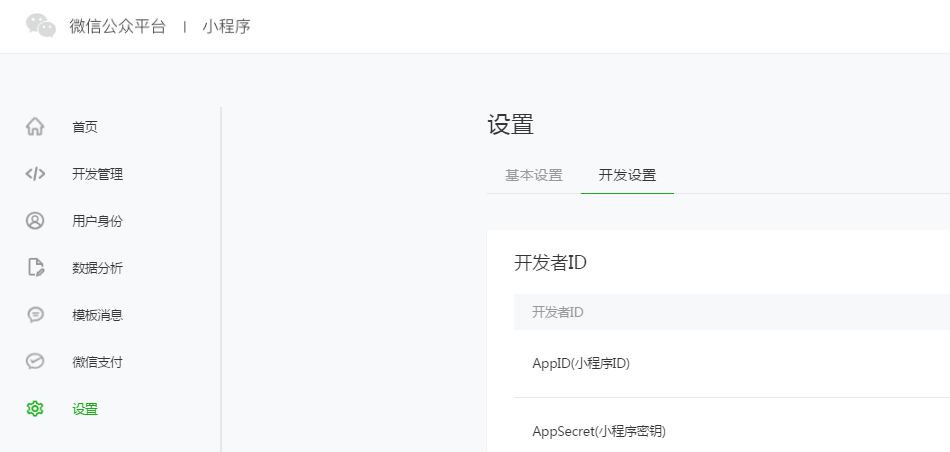Open the 首页 menu item
The width and height of the screenshot is (950, 452).
point(85,127)
